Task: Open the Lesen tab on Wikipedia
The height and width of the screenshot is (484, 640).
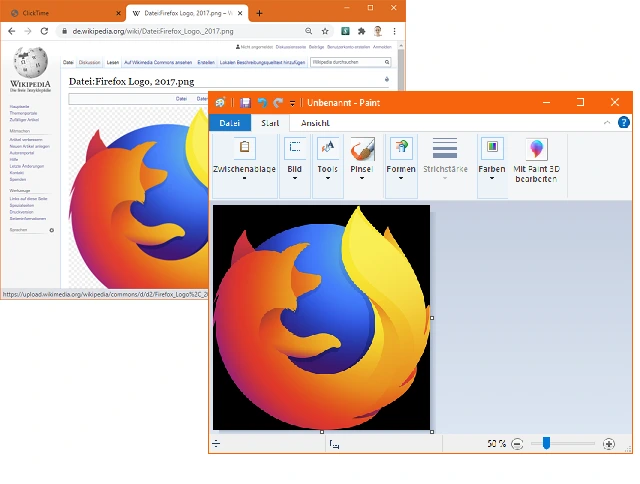Action: [x=113, y=62]
